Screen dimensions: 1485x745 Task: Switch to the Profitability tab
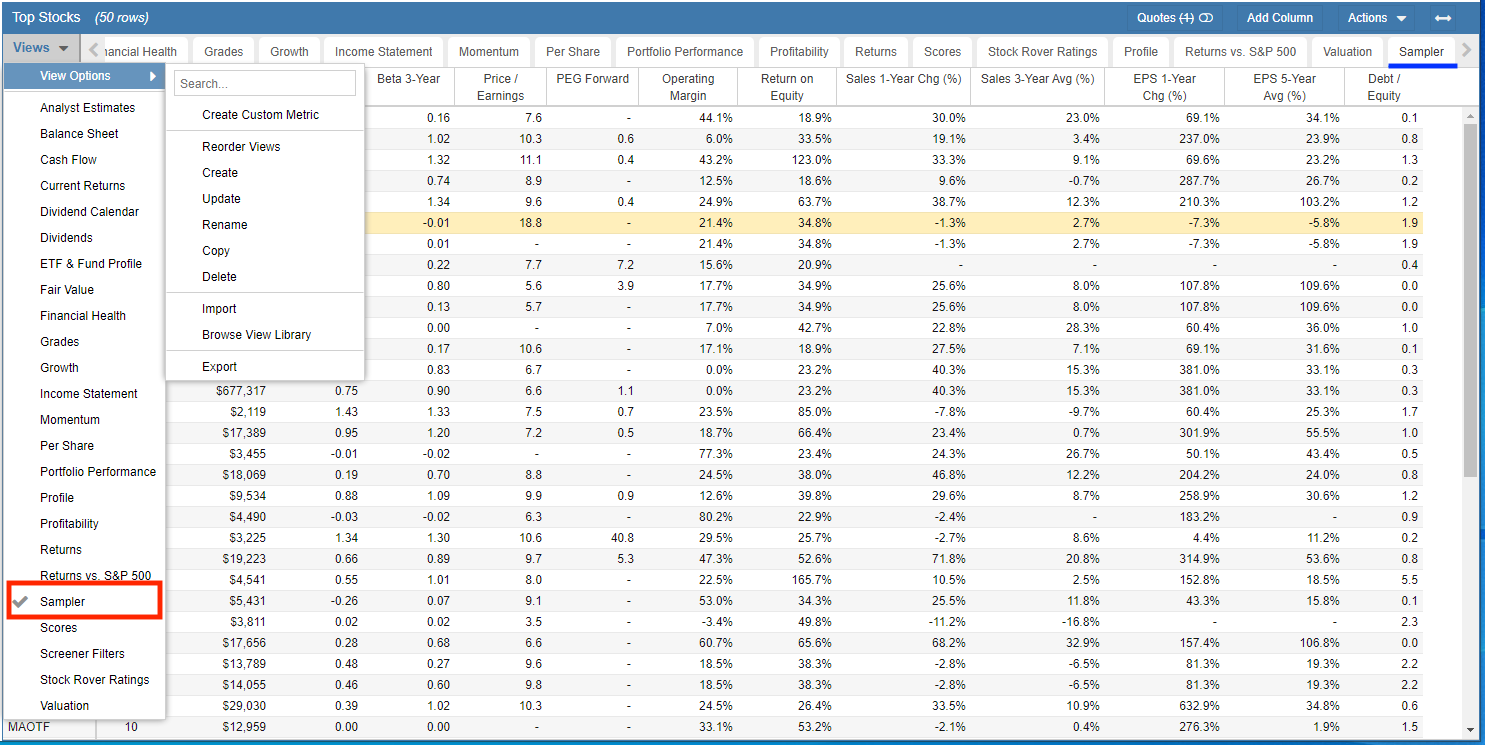(798, 52)
